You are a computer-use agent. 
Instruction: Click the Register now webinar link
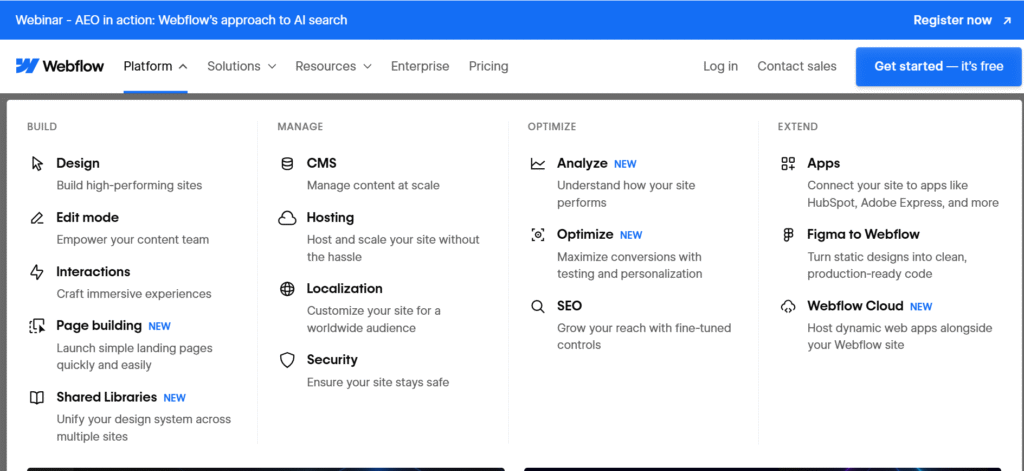[962, 20]
